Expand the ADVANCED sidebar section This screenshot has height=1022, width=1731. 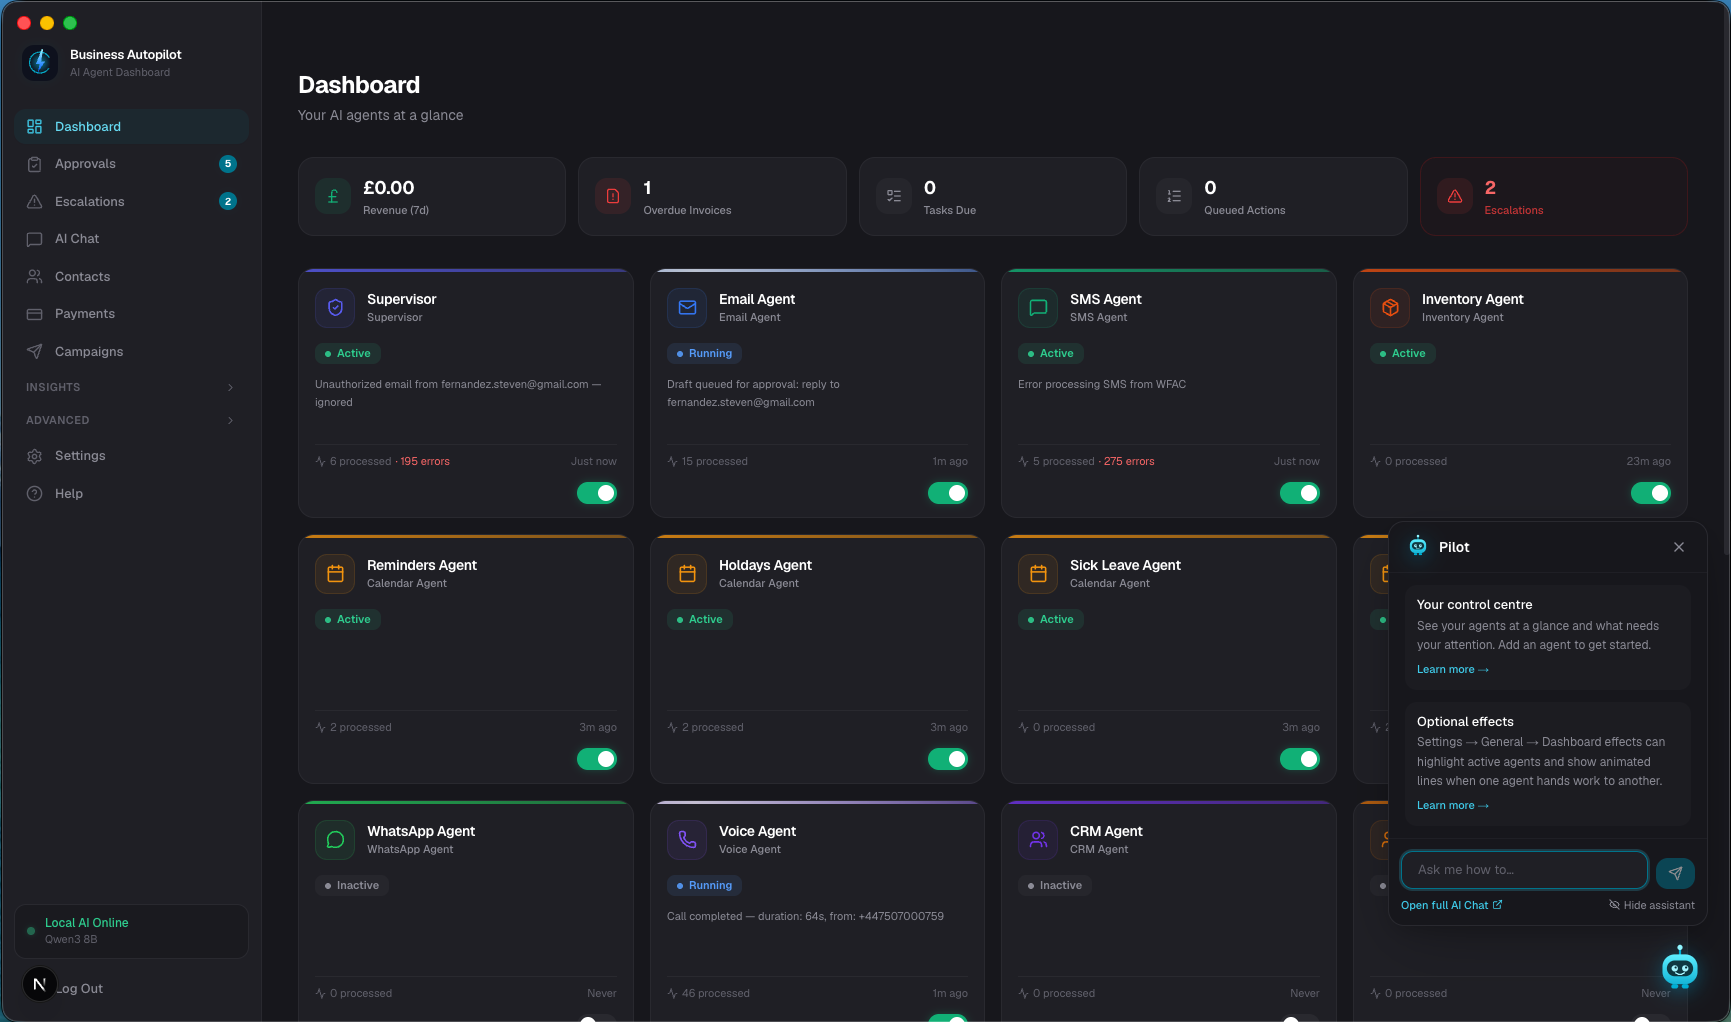[131, 420]
